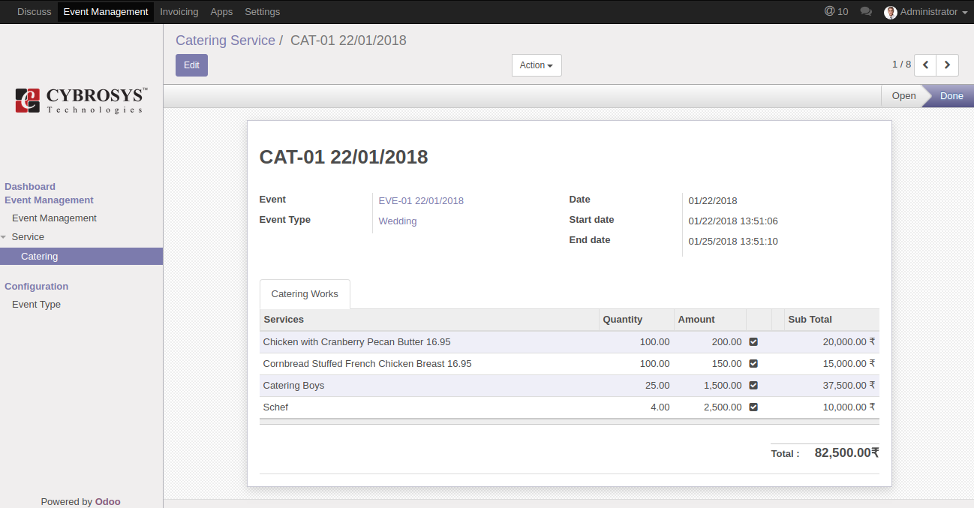Screen dimensions: 974x508
Task: Toggle checkbox in Schef row
Action: [753, 407]
